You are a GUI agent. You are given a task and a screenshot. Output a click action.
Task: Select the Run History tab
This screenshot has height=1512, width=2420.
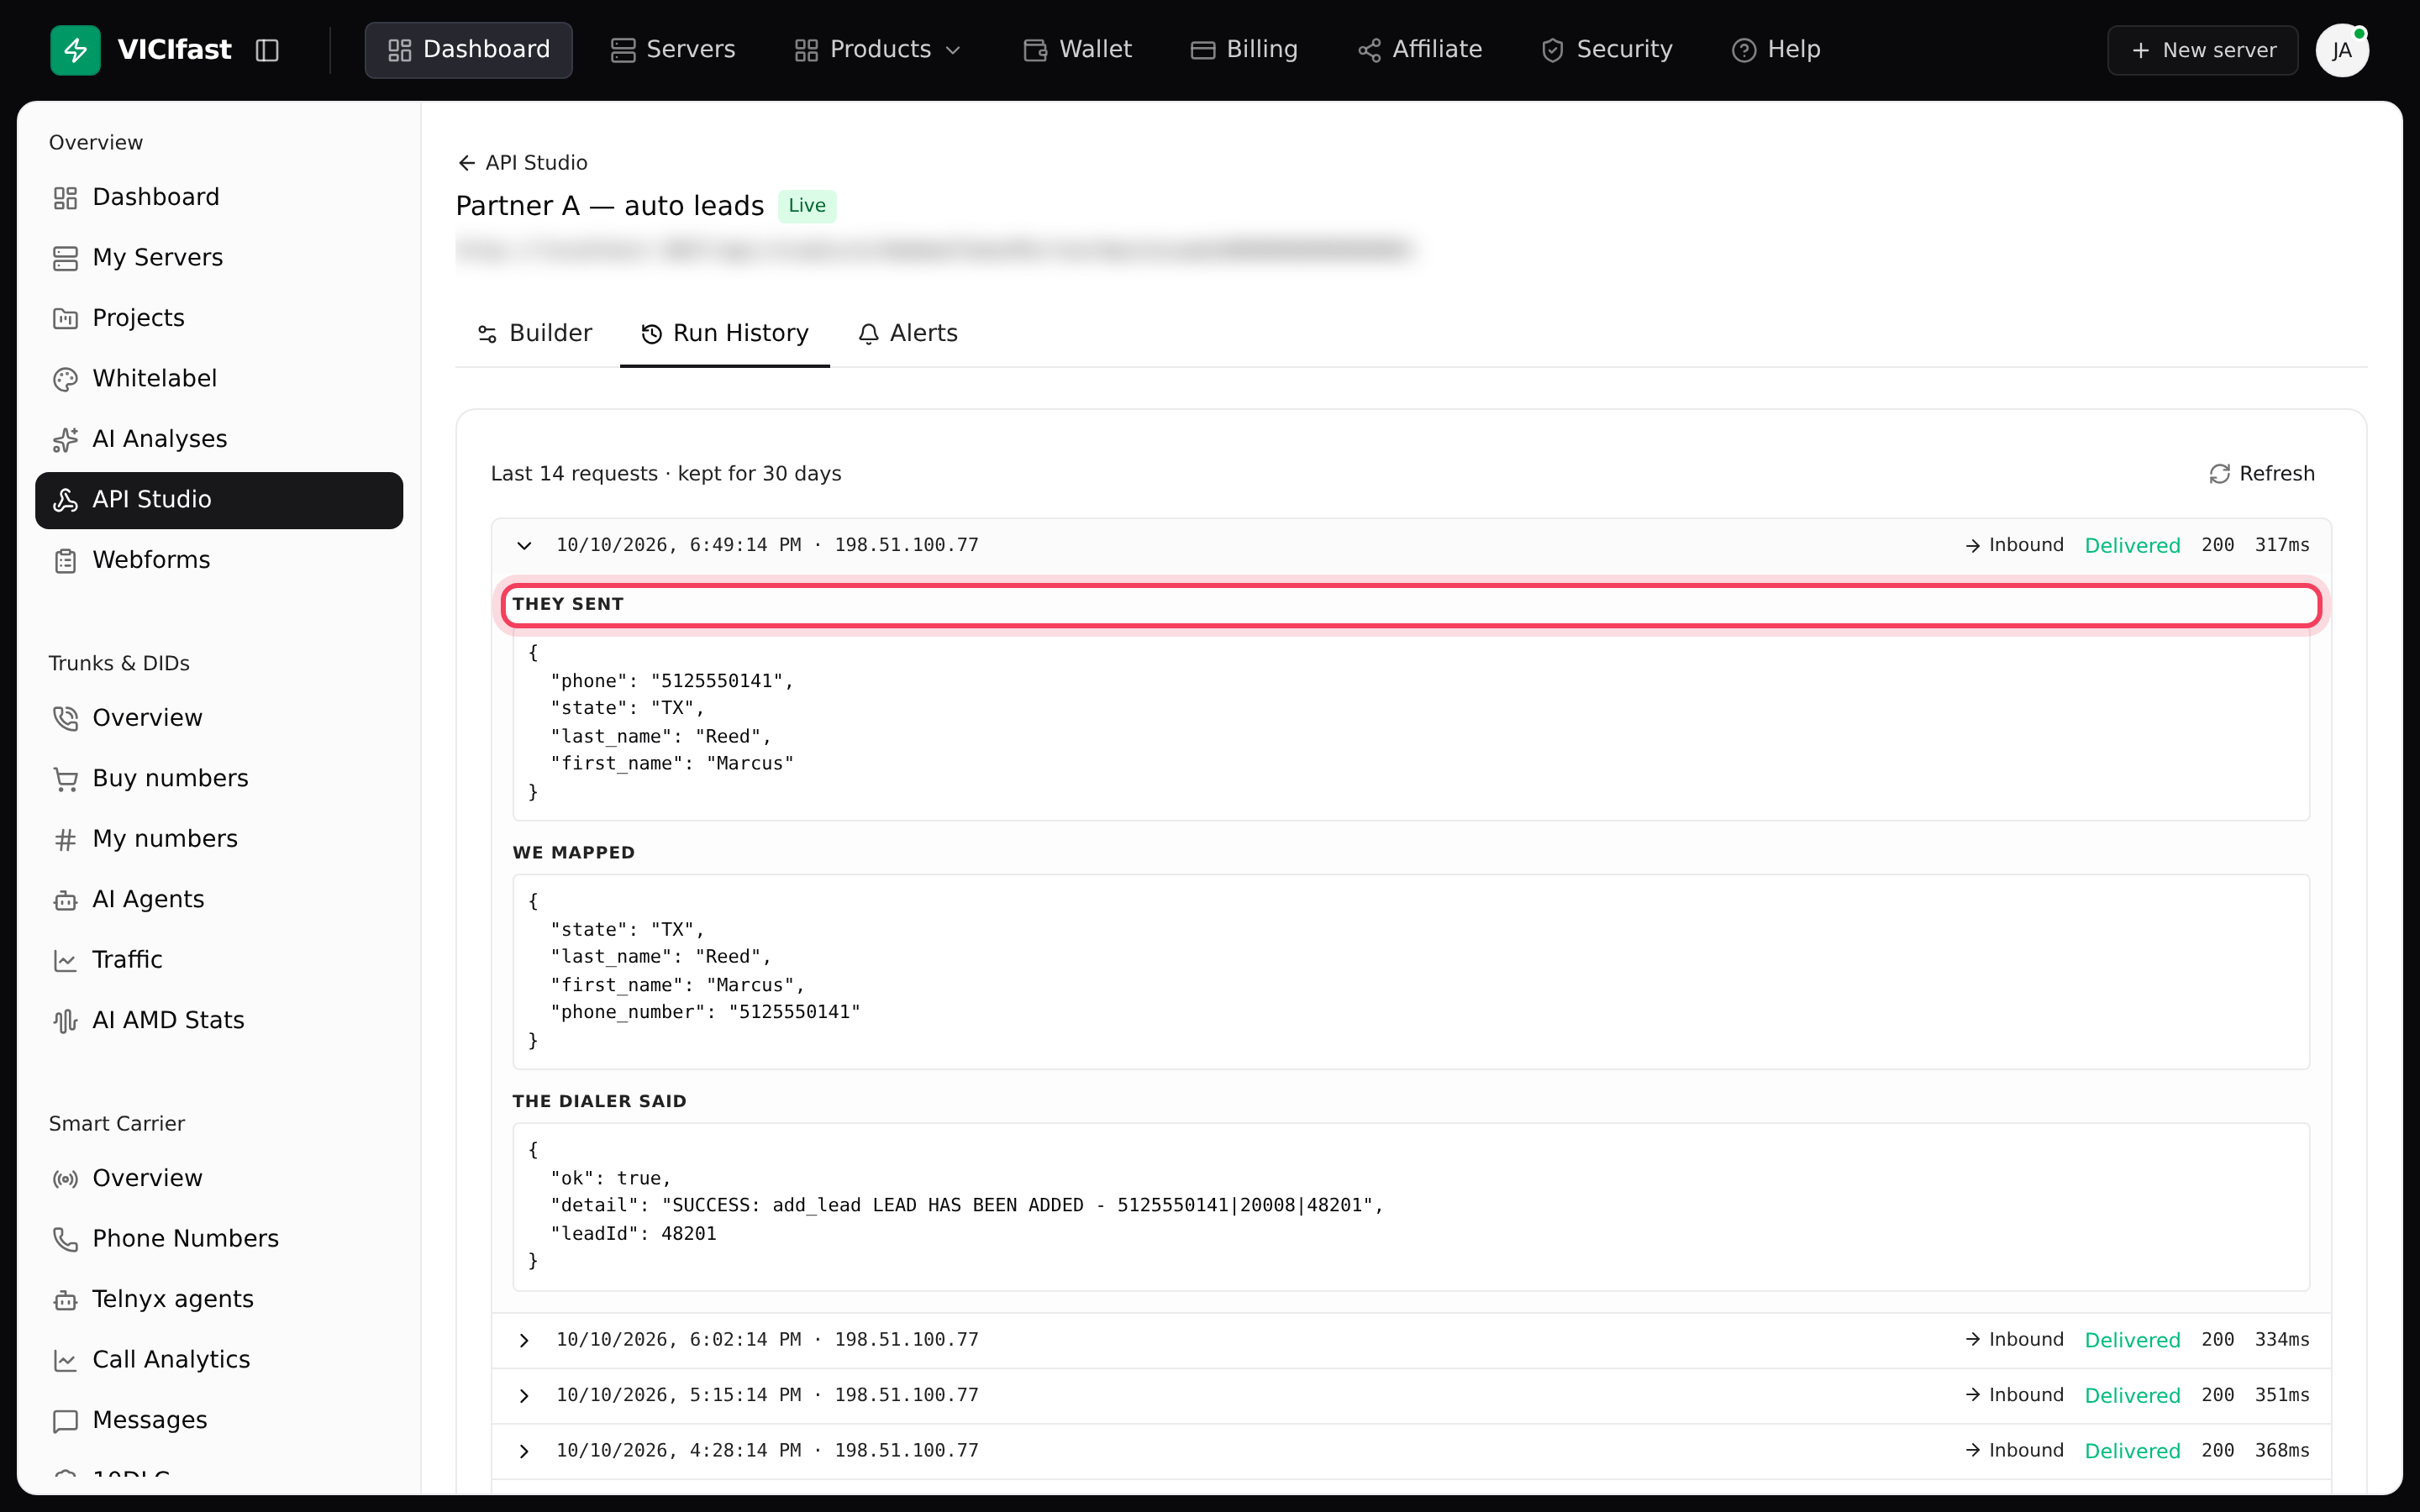click(x=725, y=333)
